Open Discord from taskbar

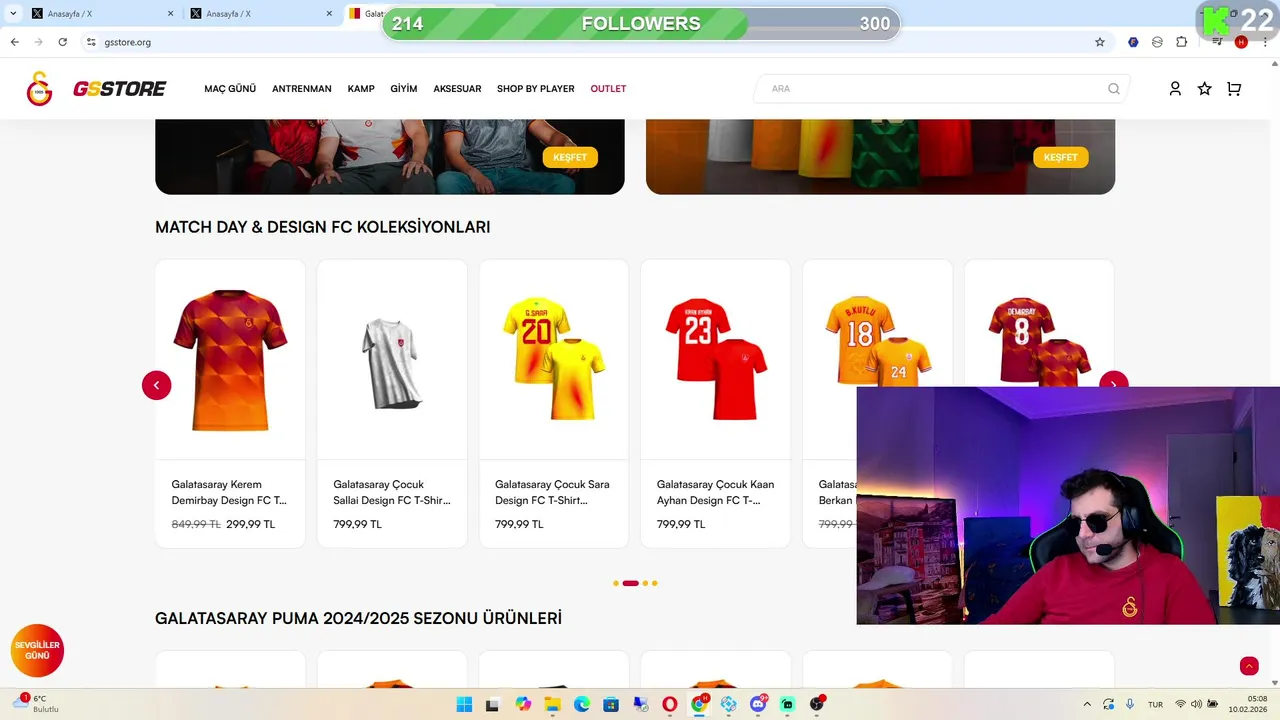(758, 704)
